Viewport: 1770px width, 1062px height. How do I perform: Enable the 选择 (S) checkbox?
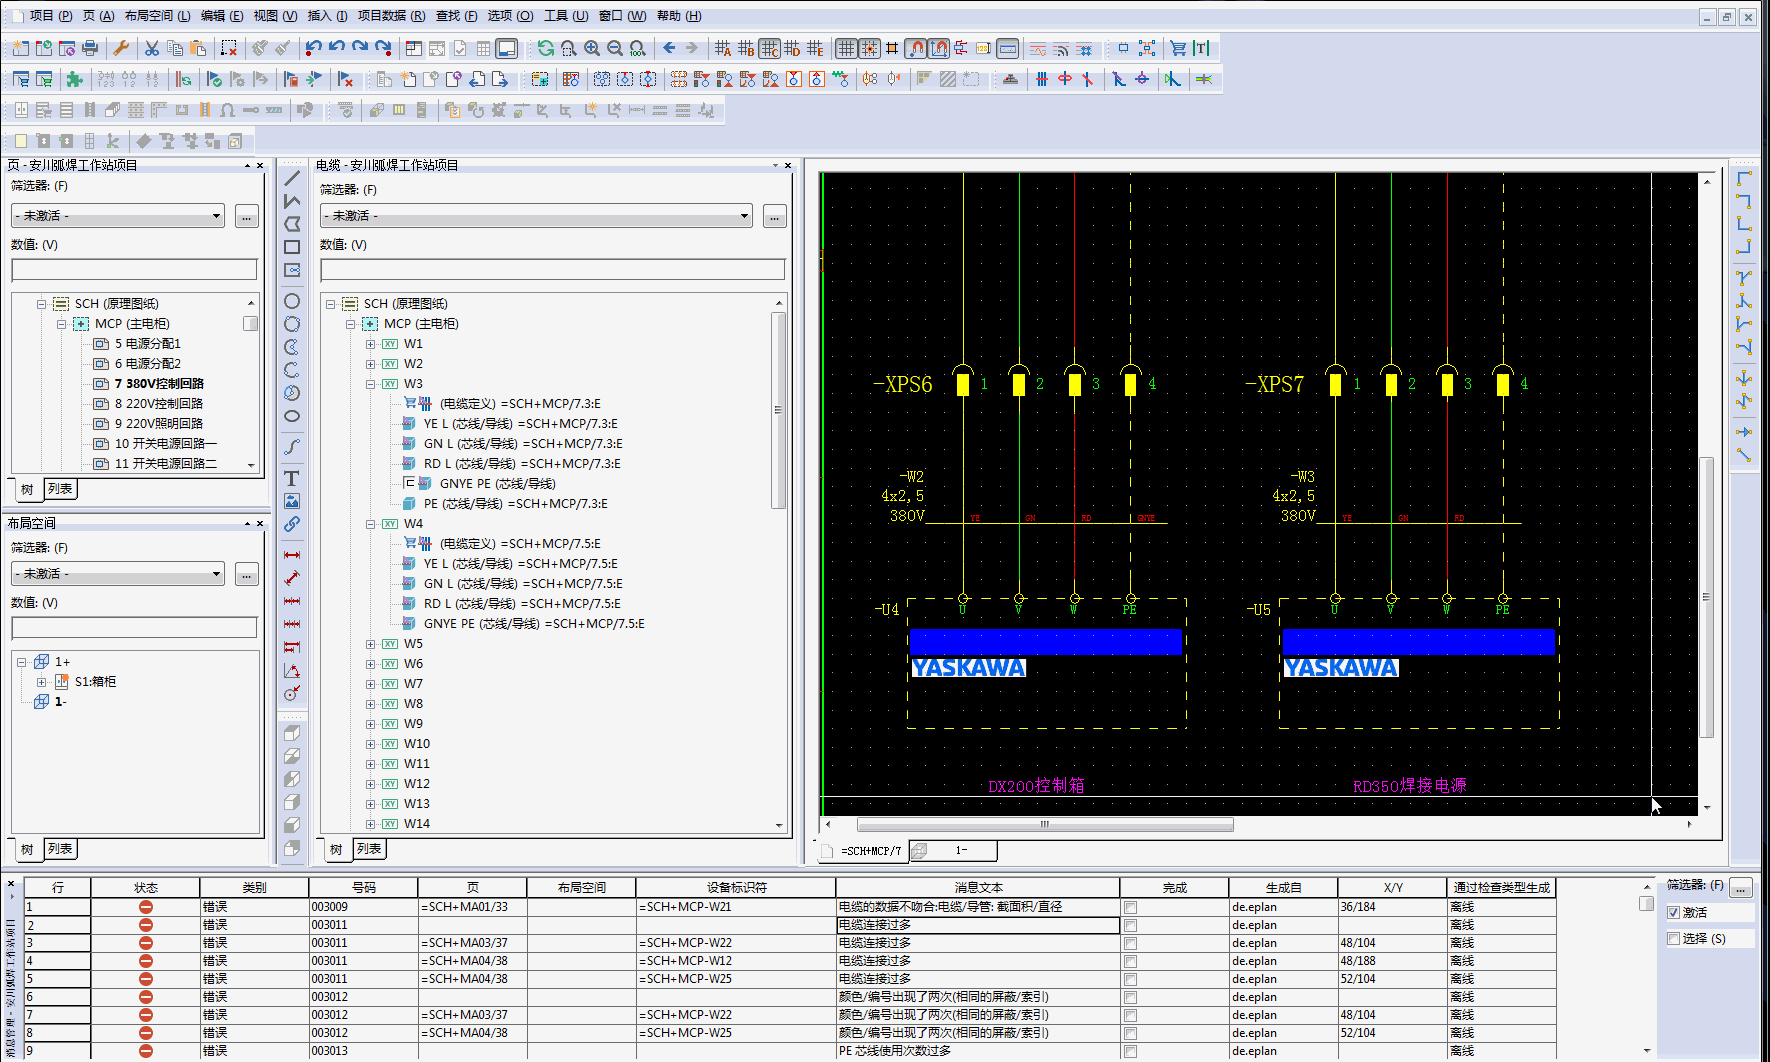pyautogui.click(x=1674, y=939)
